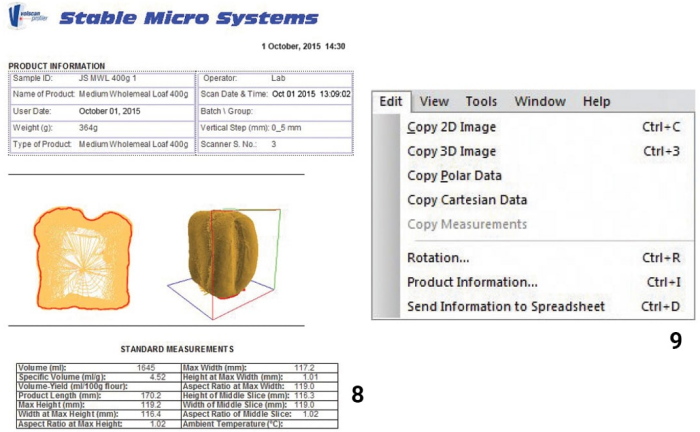Viewport: 700px width, 432px height.
Task: Click the greyed Copy Measurements entry
Action: pyautogui.click(x=467, y=224)
